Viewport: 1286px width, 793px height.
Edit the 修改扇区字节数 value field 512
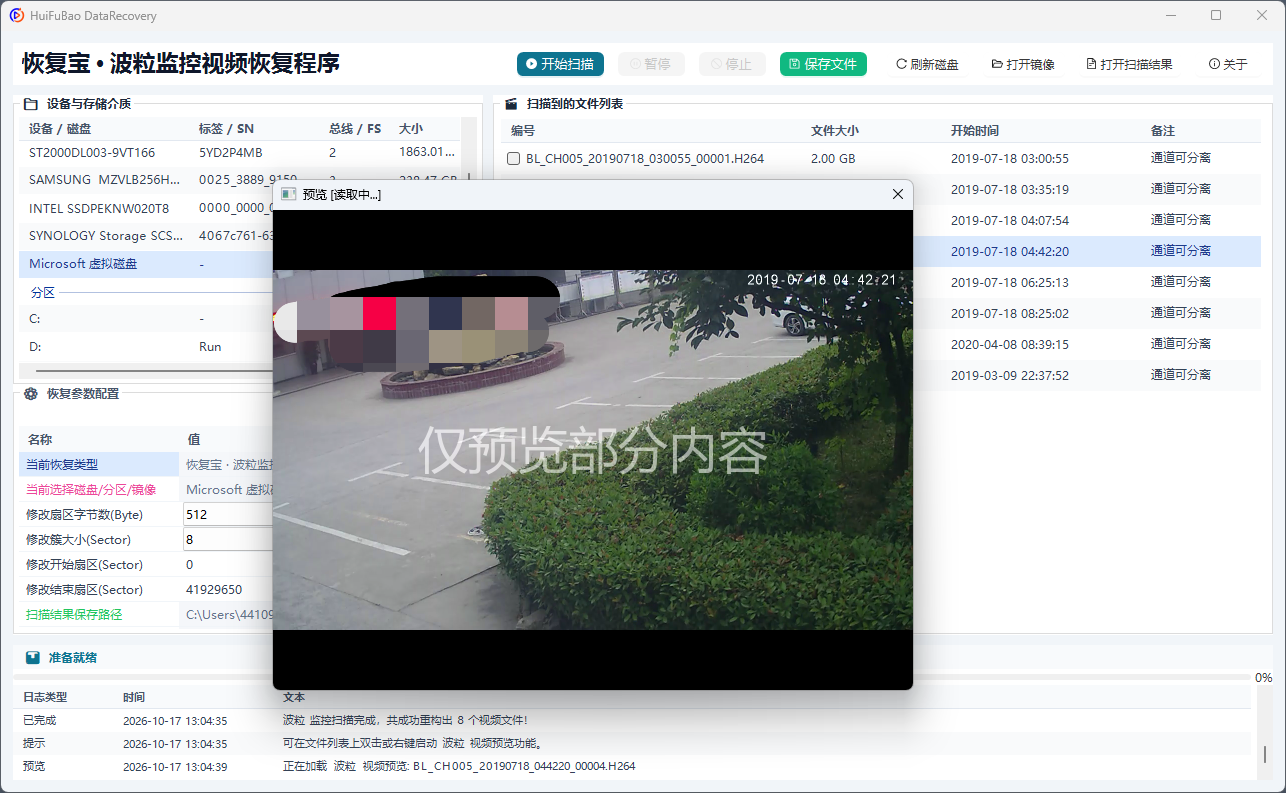228,515
